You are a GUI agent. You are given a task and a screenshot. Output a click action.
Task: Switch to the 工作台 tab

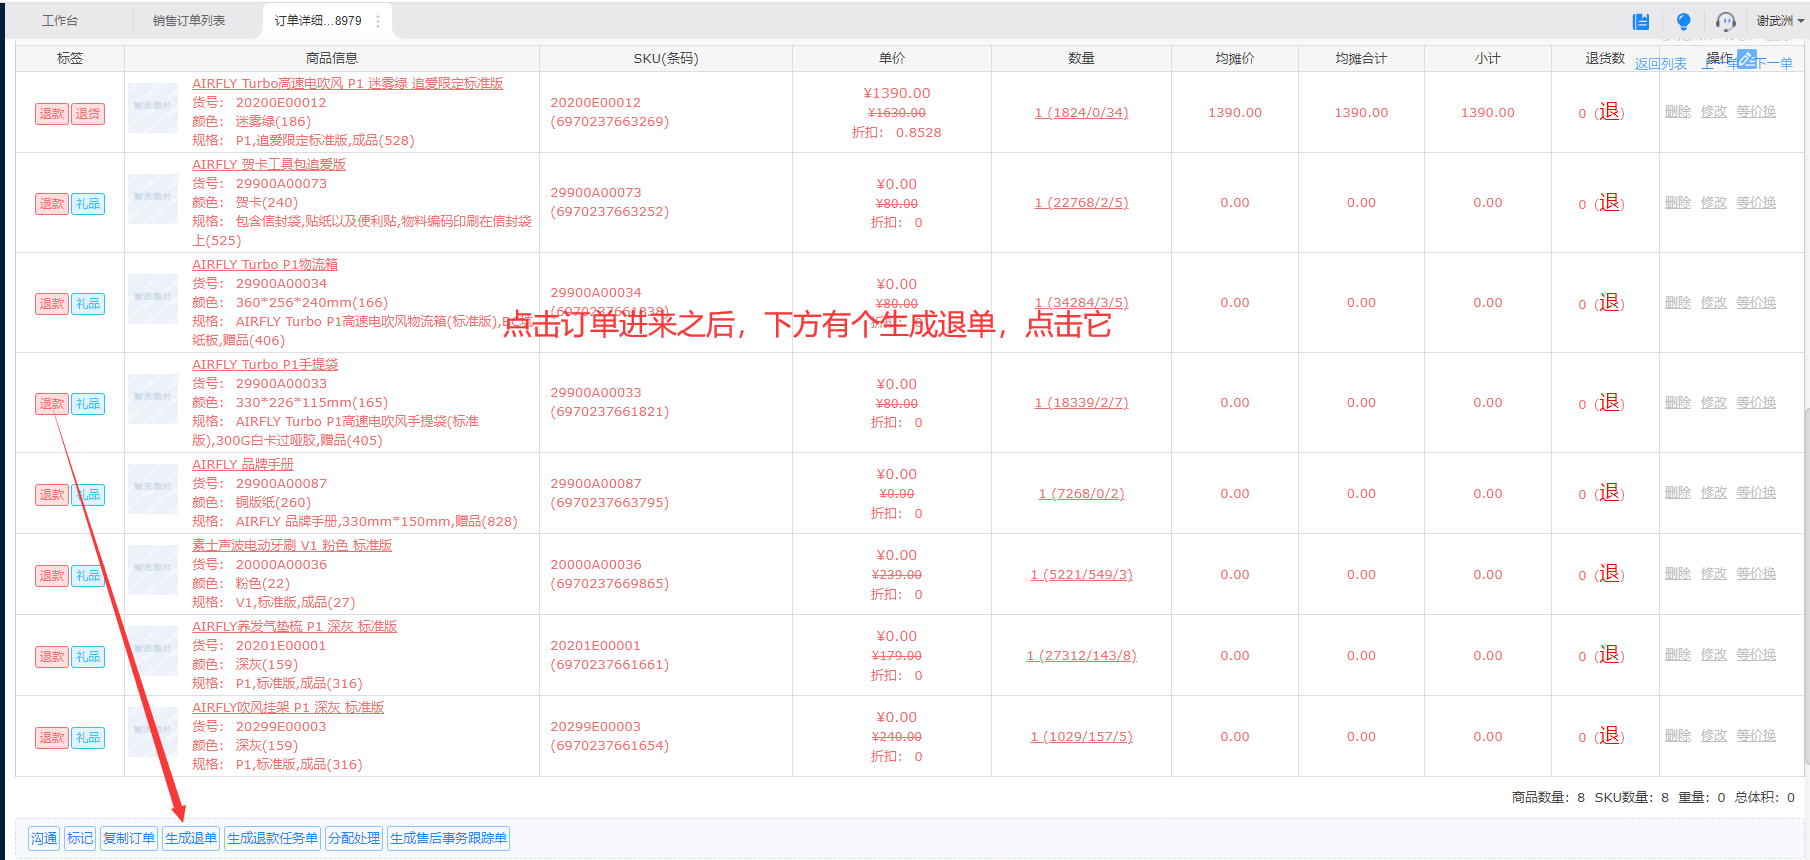point(60,21)
